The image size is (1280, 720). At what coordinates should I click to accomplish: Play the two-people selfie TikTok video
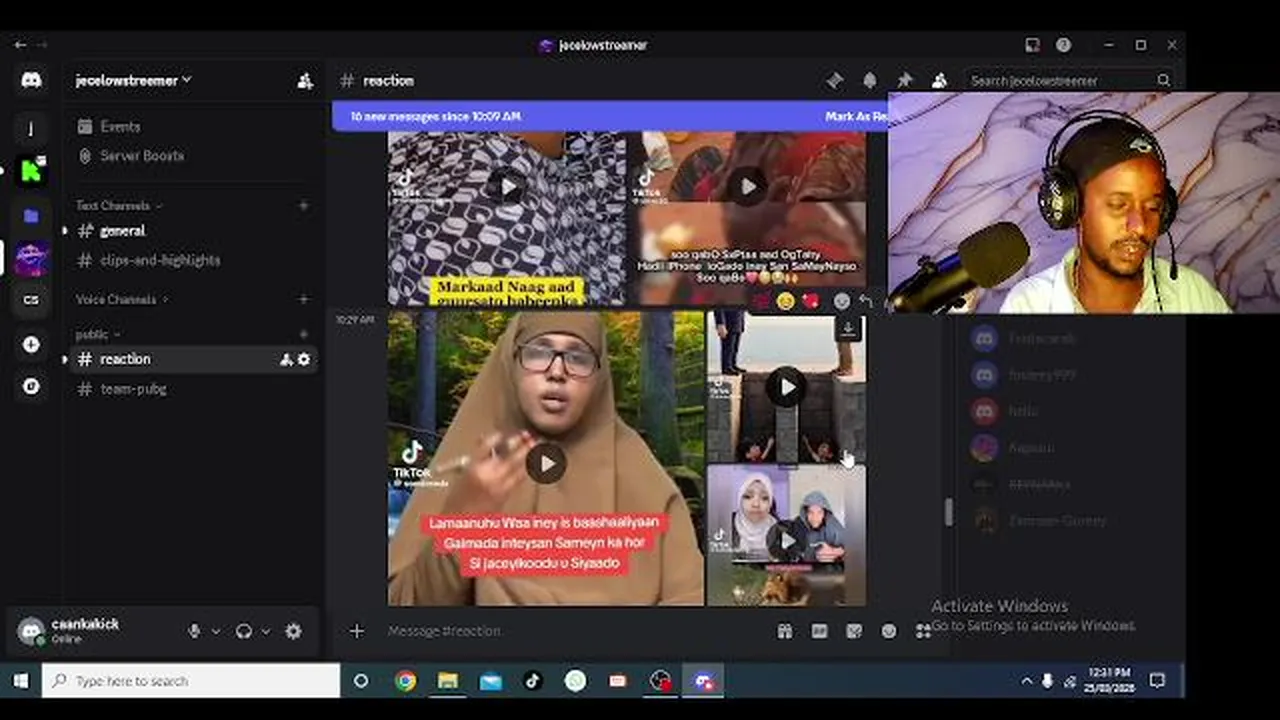tap(786, 541)
